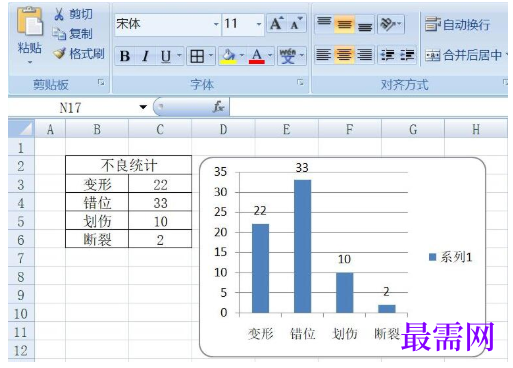Select row 7 header
The image size is (513, 368).
click(x=21, y=258)
